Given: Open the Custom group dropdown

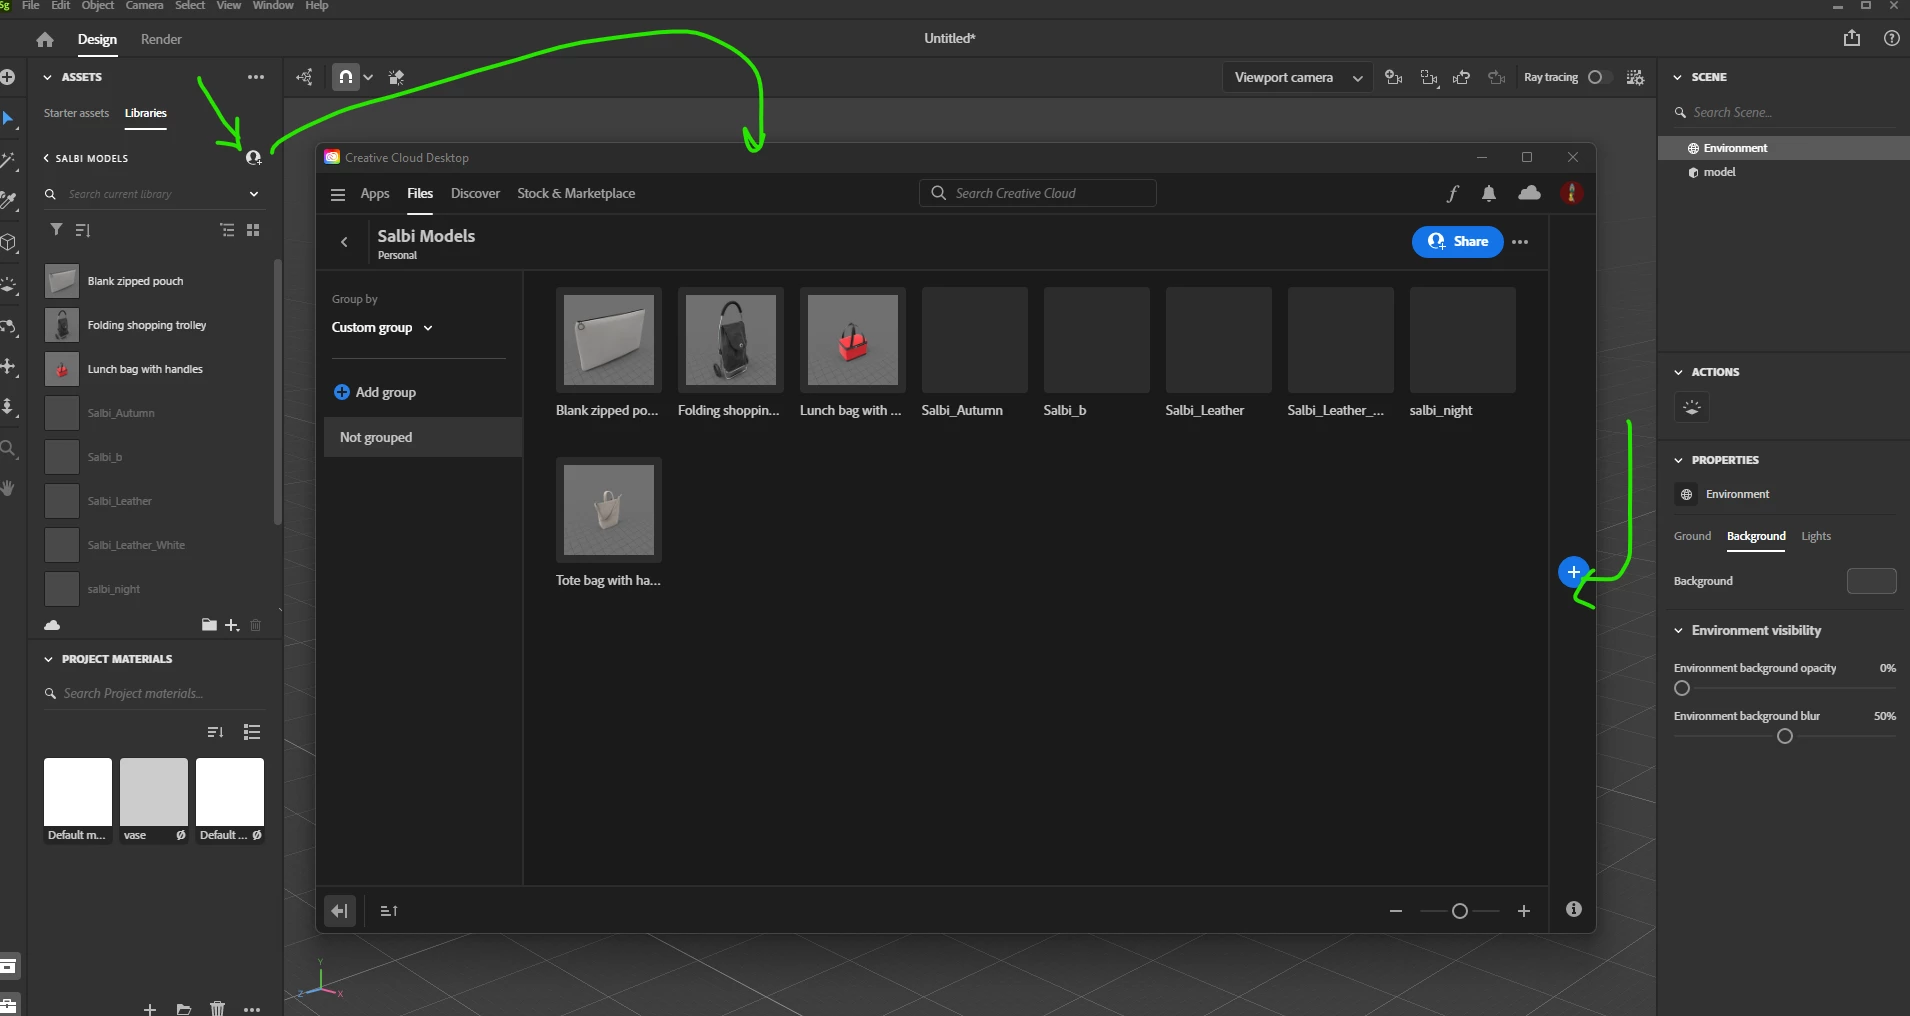Looking at the screenshot, I should (382, 327).
